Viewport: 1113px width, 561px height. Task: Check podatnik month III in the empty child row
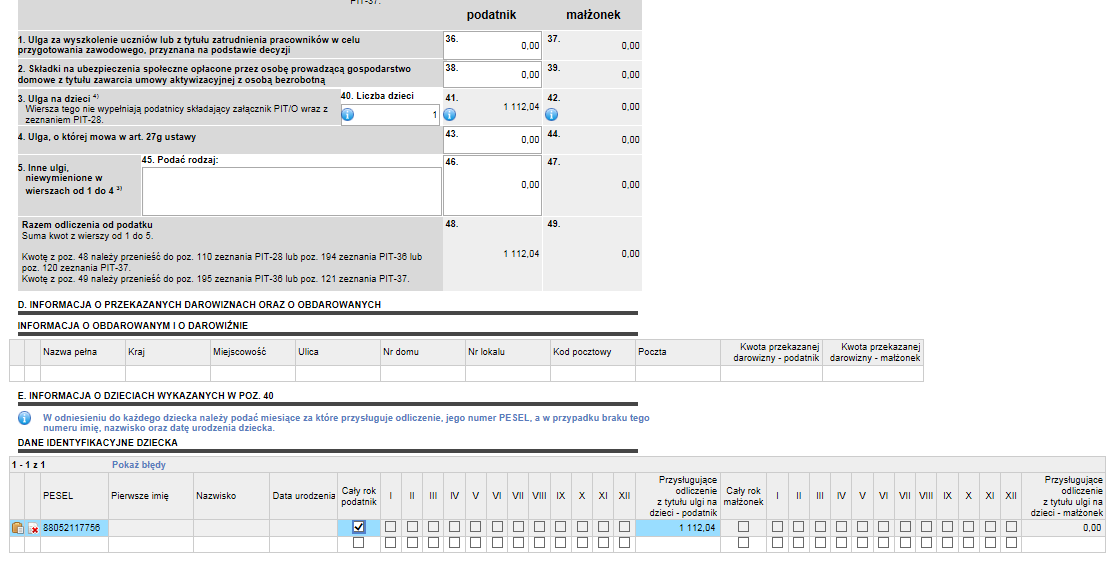(433, 543)
